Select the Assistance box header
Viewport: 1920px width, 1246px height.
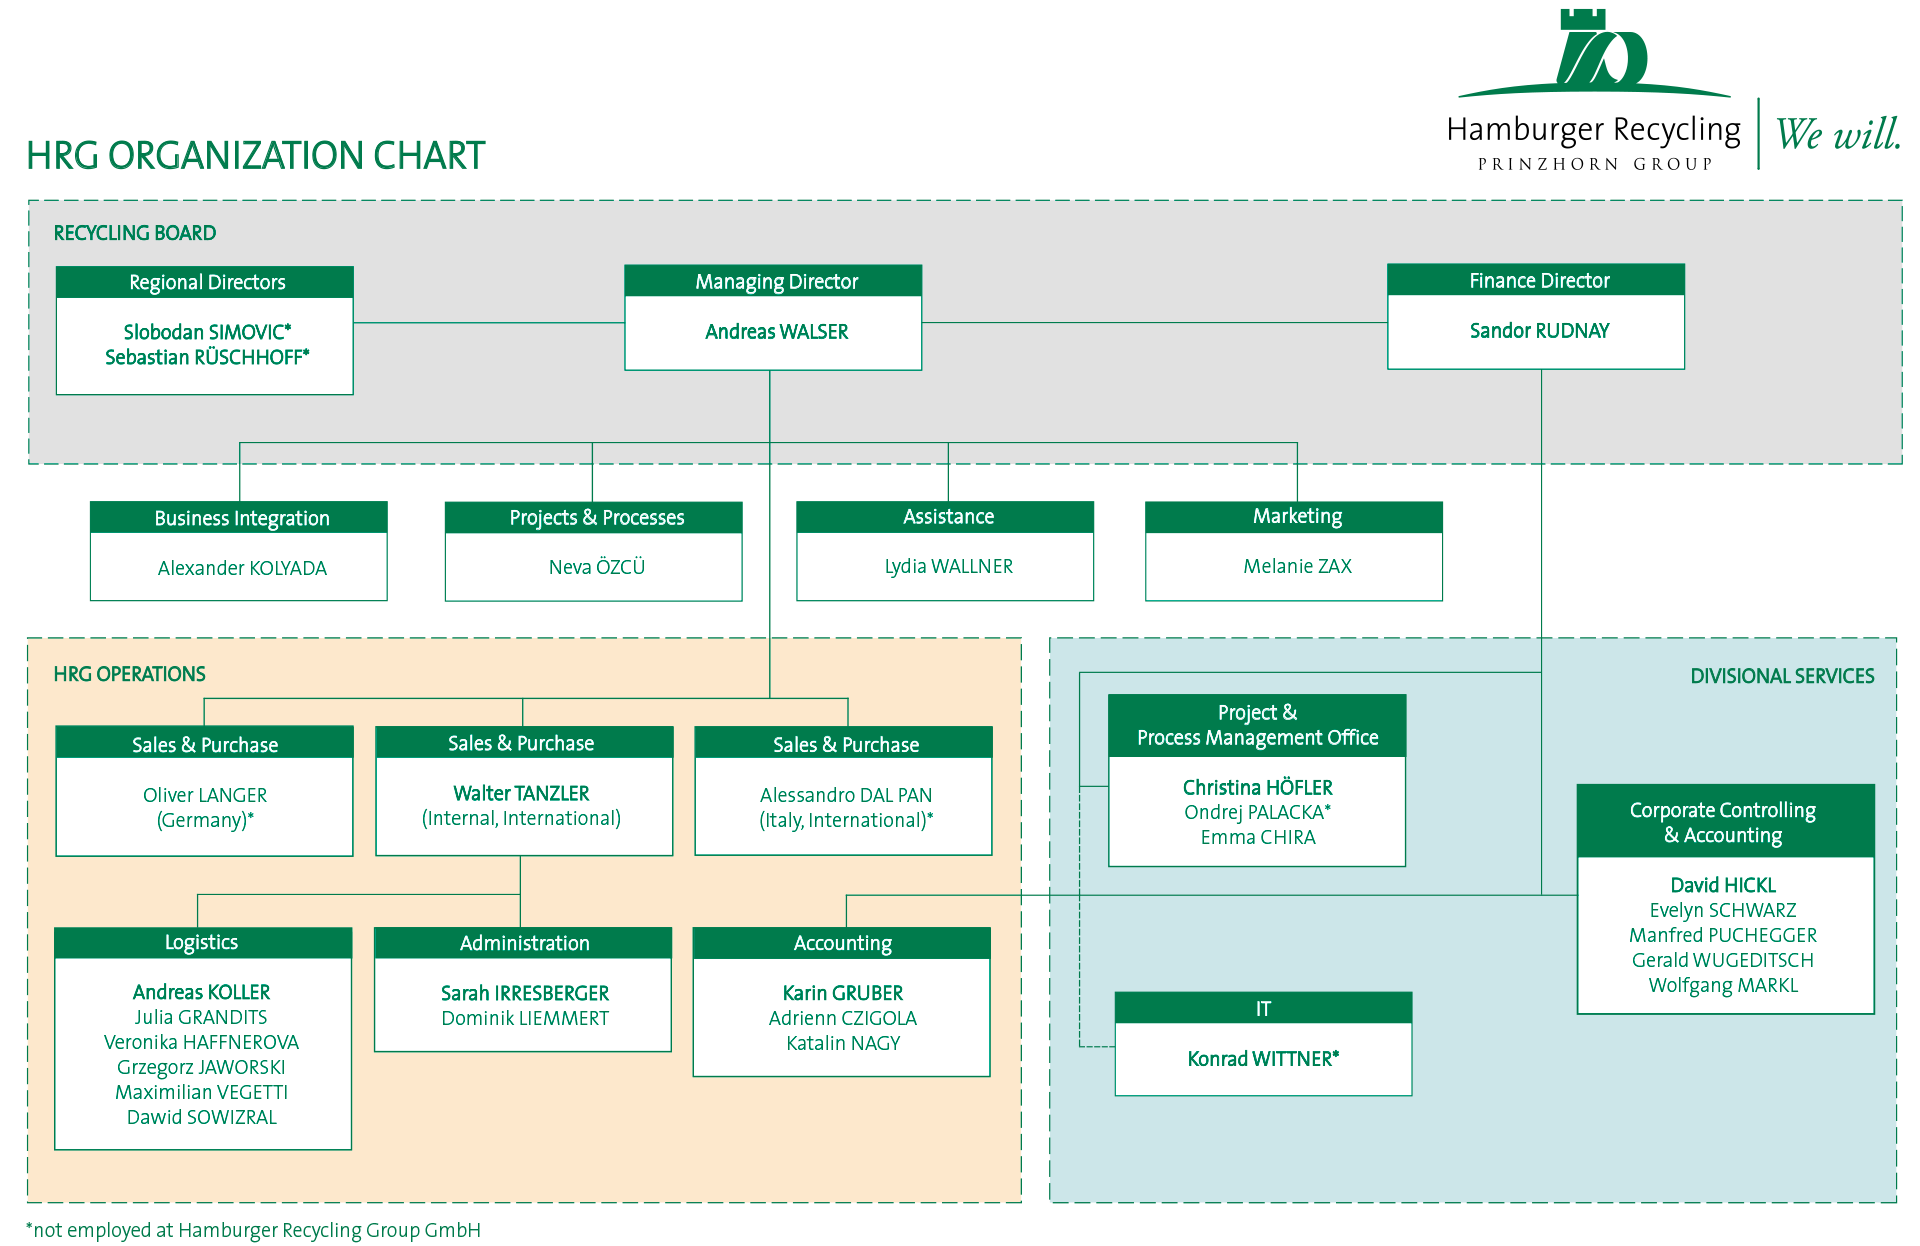point(945,516)
